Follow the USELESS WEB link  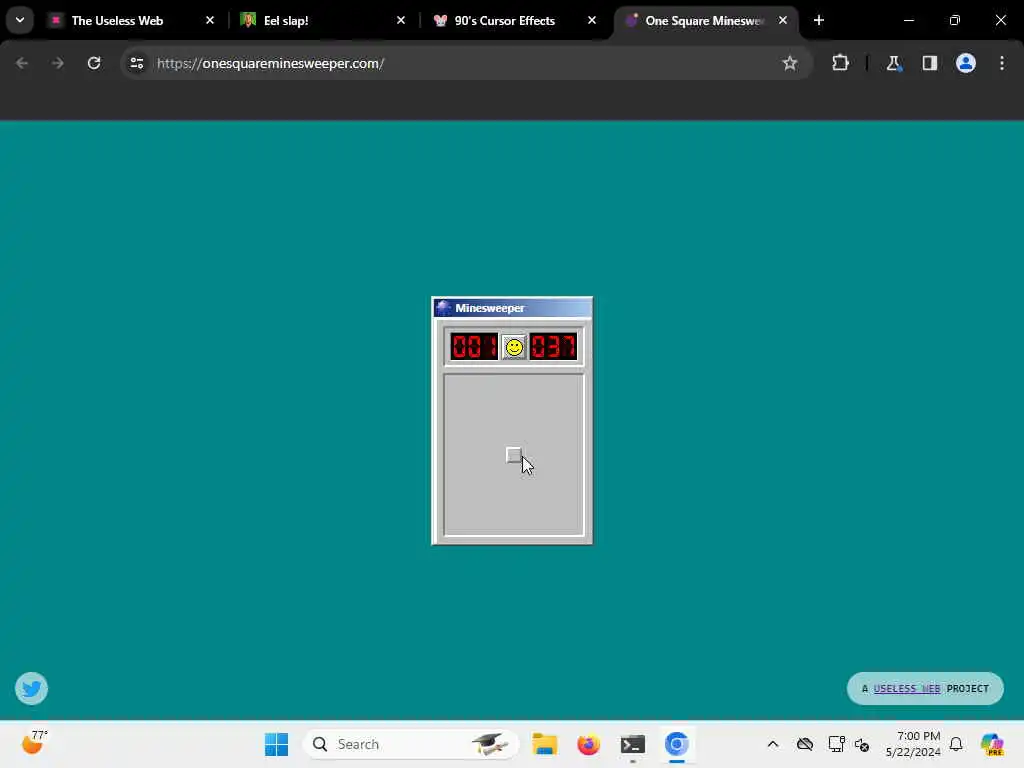pyautogui.click(x=906, y=688)
